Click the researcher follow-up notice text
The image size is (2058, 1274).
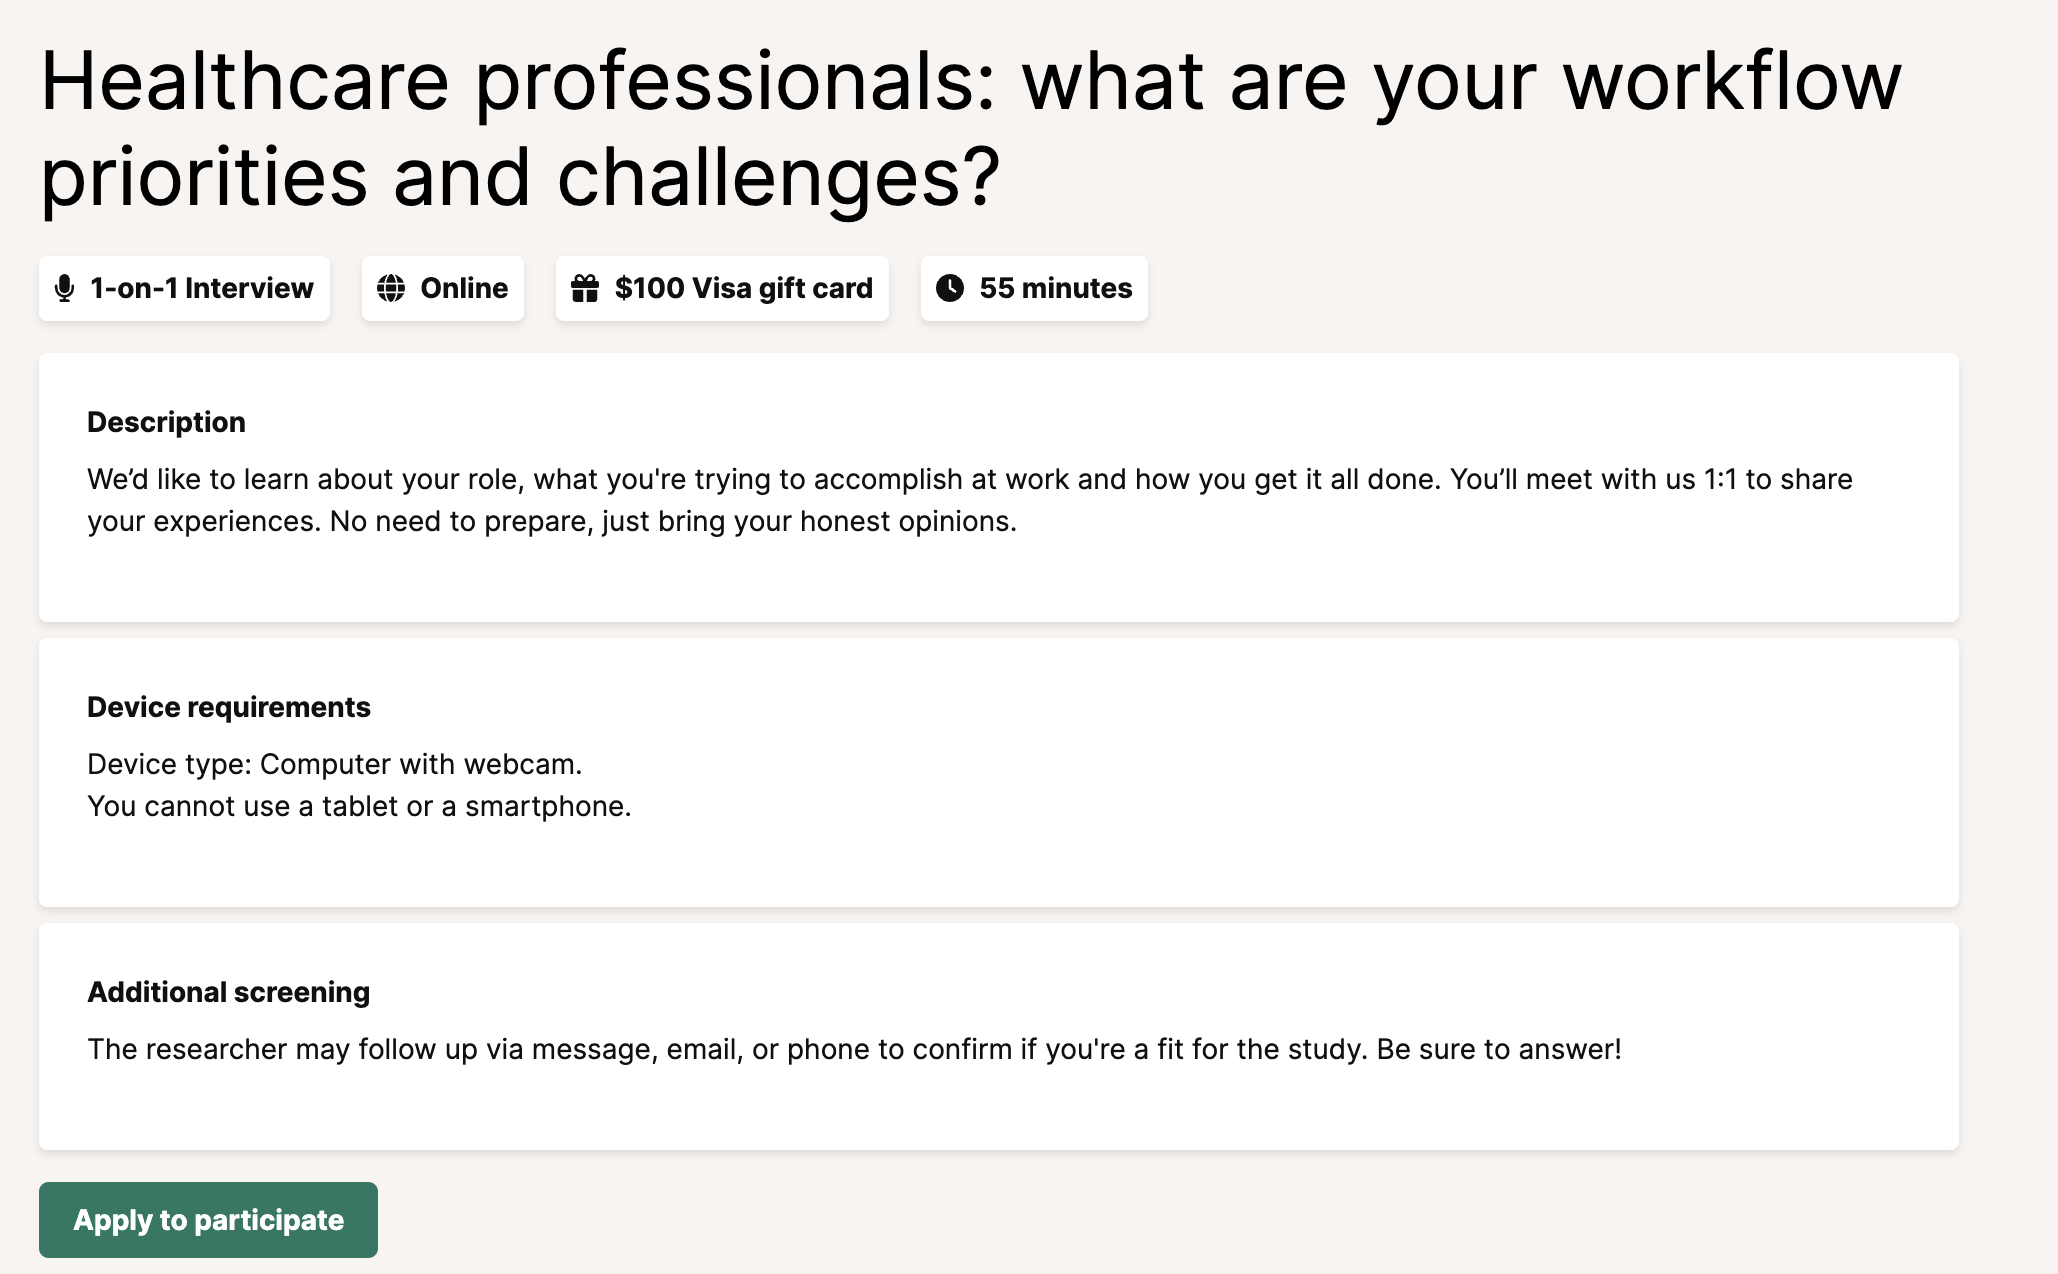click(x=854, y=1050)
